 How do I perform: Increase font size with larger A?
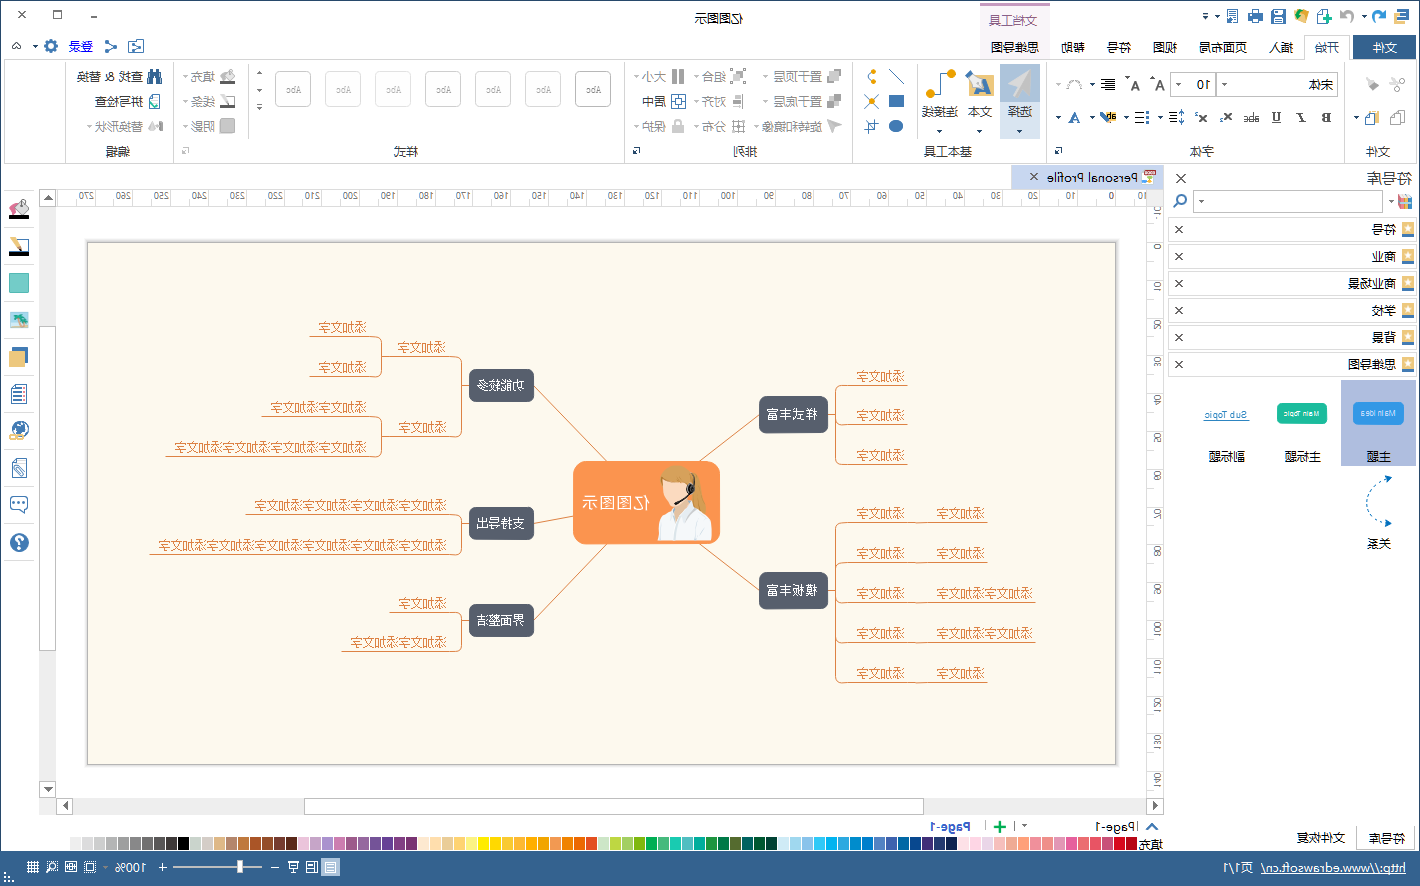(x=1157, y=84)
